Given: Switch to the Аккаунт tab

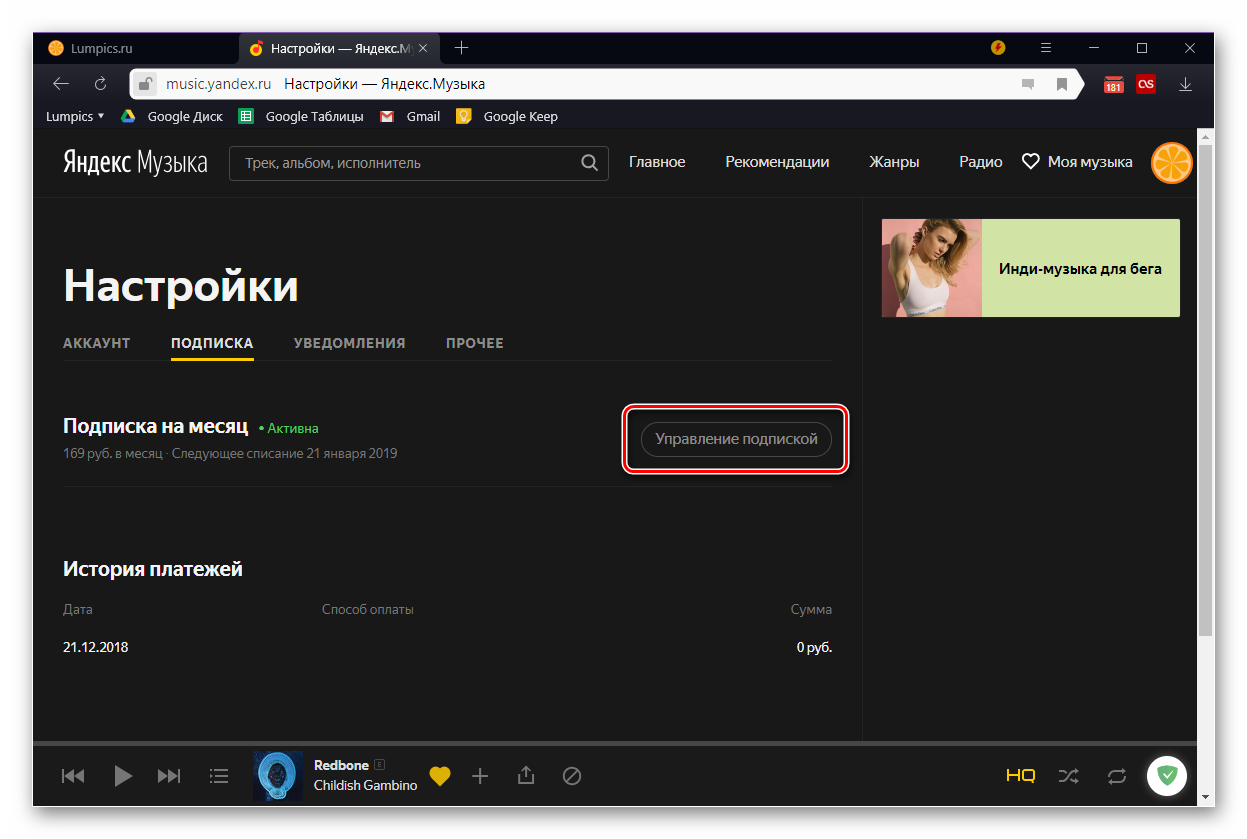Looking at the screenshot, I should click(97, 343).
